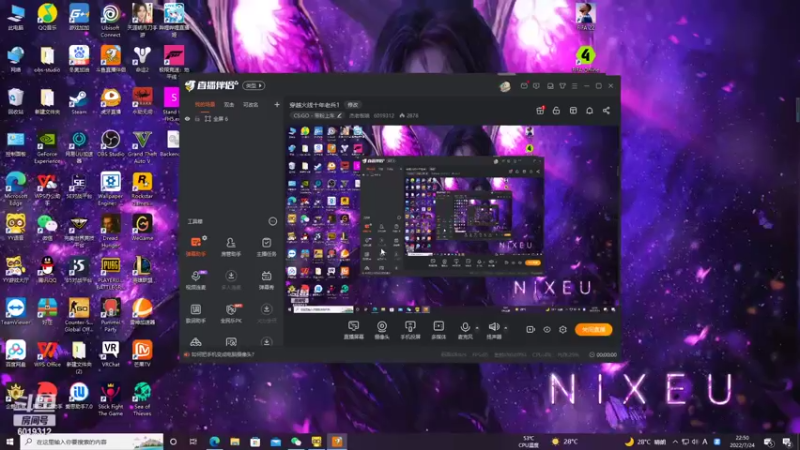Image resolution: width=800 pixels, height=450 pixels.
Task: Add a screen capture source
Action: point(354,330)
